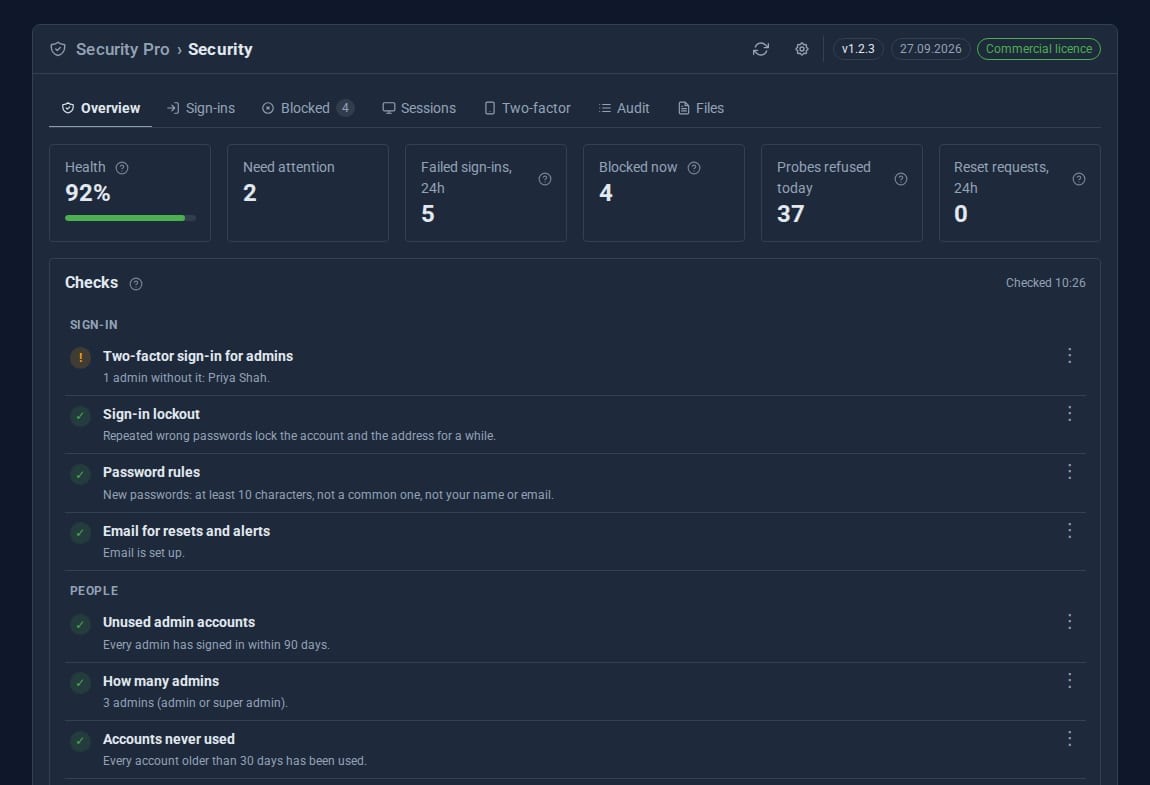
Task: Click the green check icon for Password rules
Action: (81, 475)
